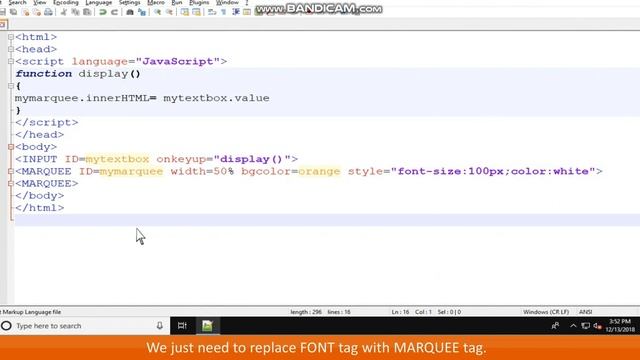640x360 pixels.
Task: Click the Notepad++ taskbar icon
Action: (x=207, y=326)
